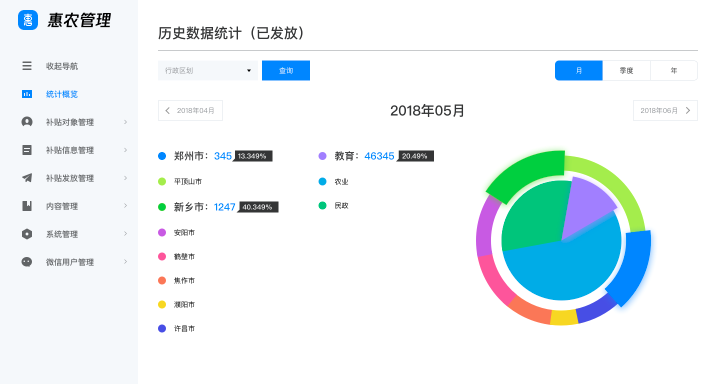
Task: Go to previous month 2018年04月
Action: 190,111
